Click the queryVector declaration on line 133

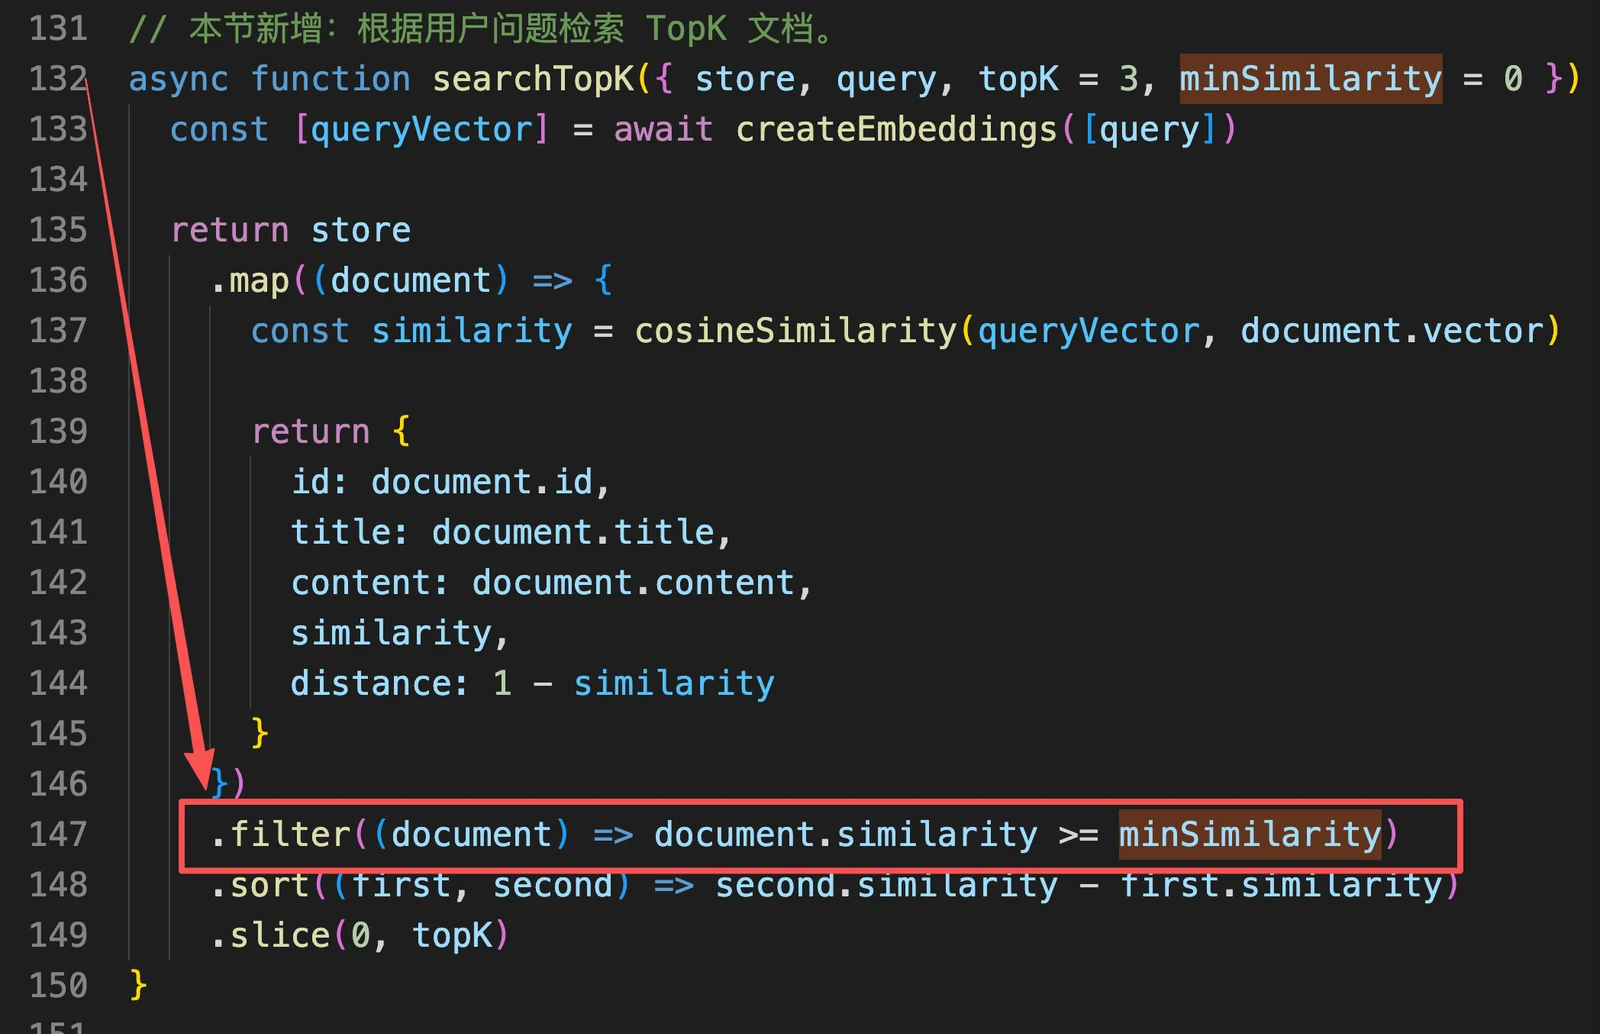422,129
